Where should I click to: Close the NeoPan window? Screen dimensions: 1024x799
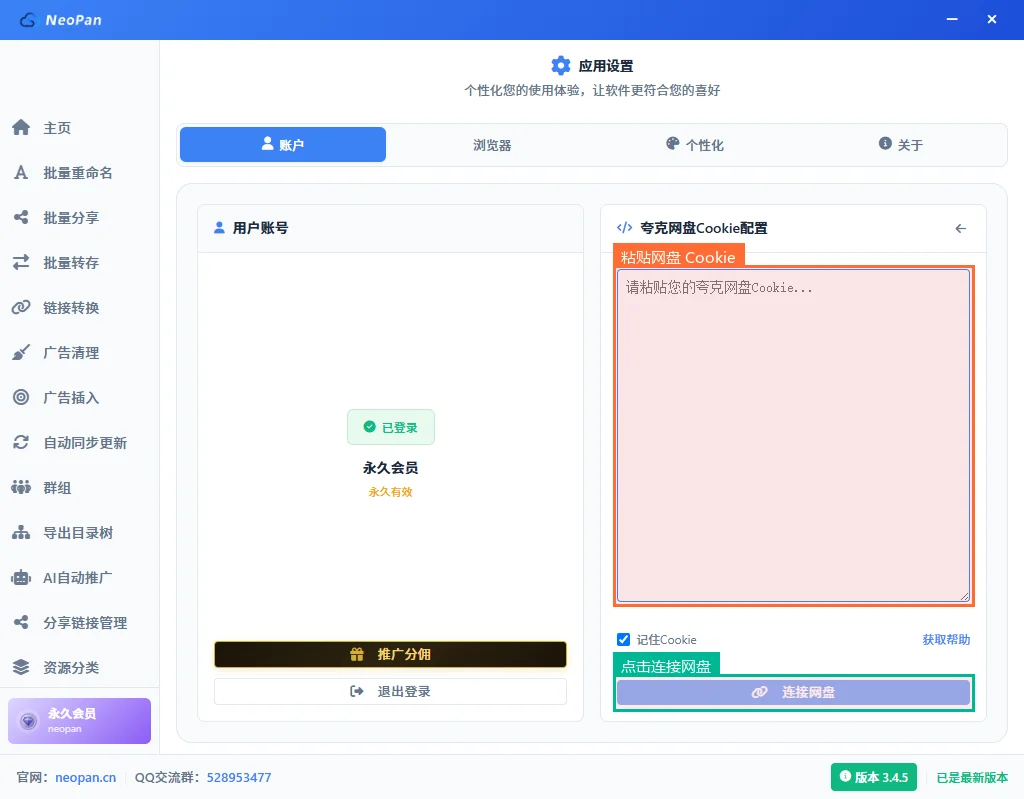point(991,20)
